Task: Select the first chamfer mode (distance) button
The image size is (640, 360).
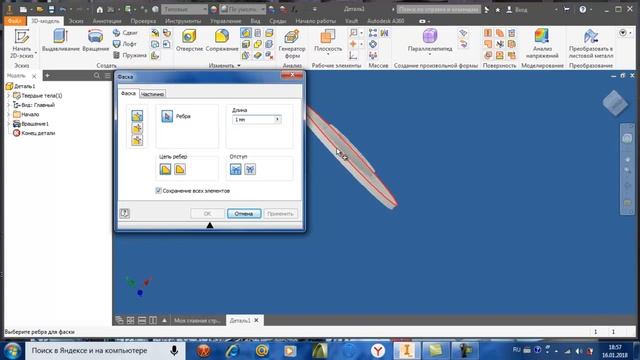Action: (137, 116)
